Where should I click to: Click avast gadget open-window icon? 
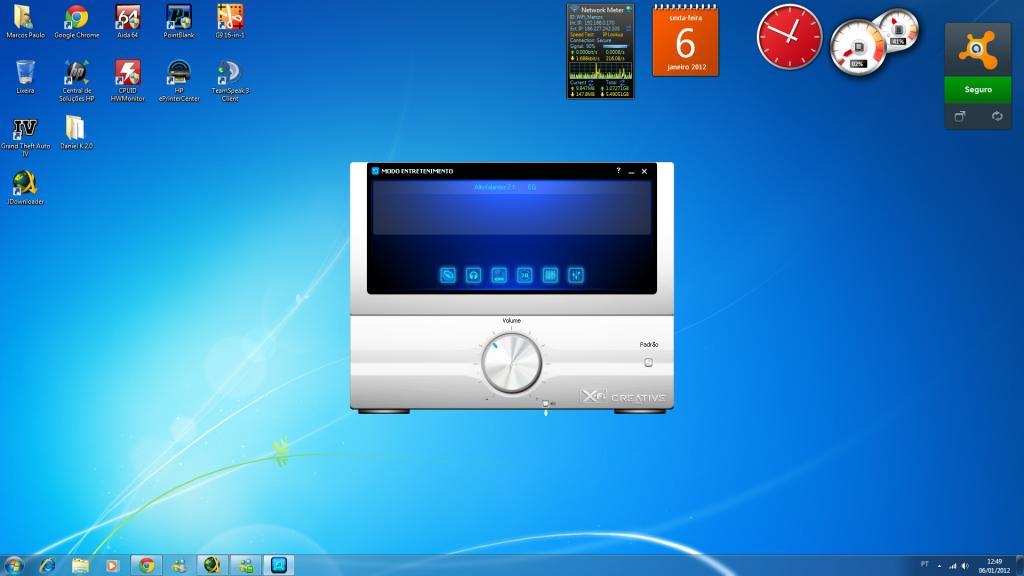click(x=960, y=116)
